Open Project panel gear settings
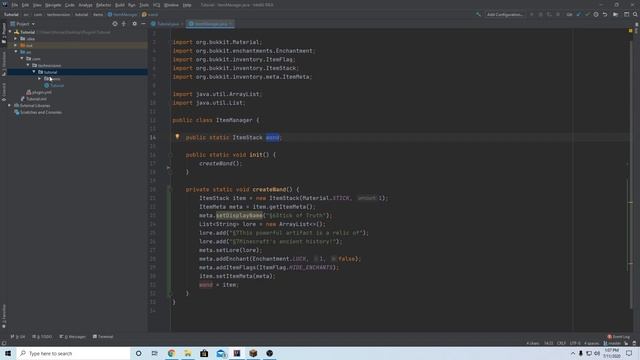The width and height of the screenshot is (640, 360). 134,24
